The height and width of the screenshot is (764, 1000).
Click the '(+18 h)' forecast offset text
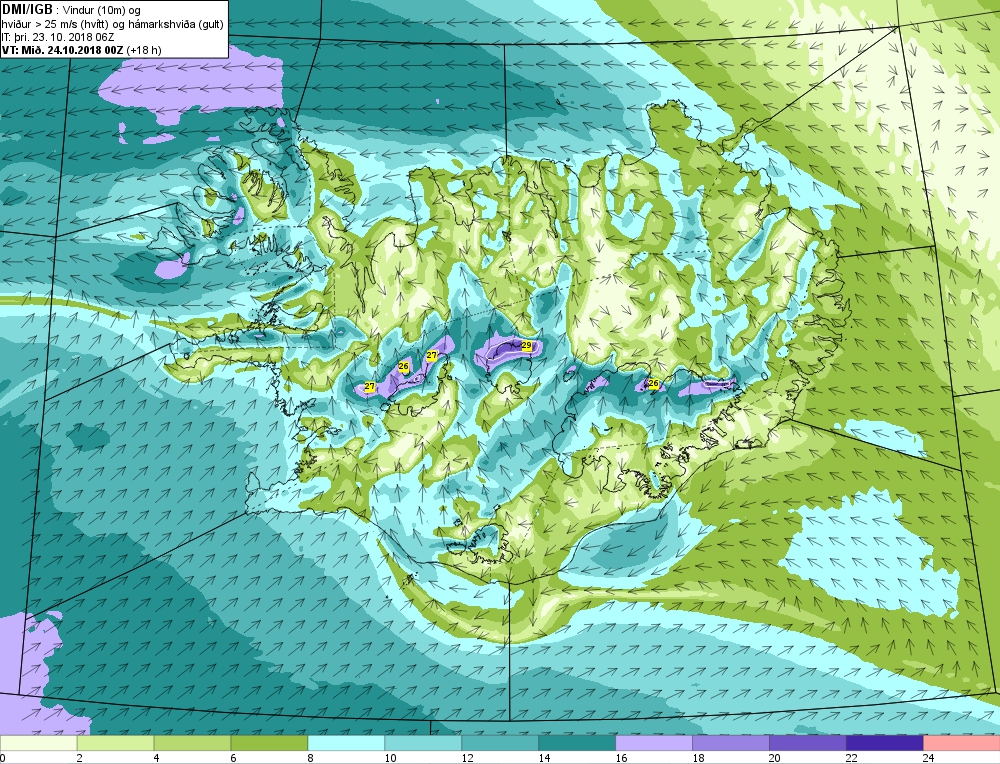pyautogui.click(x=144, y=50)
